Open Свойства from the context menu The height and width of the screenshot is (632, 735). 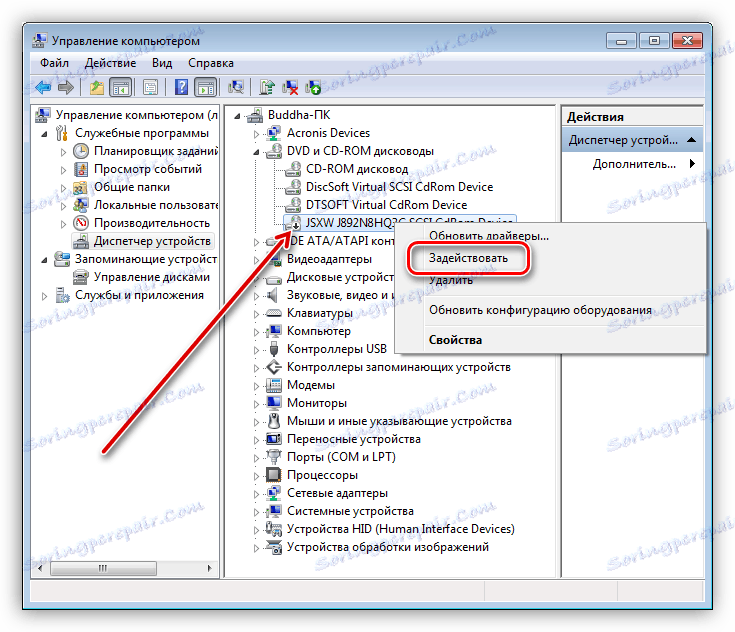tap(455, 340)
